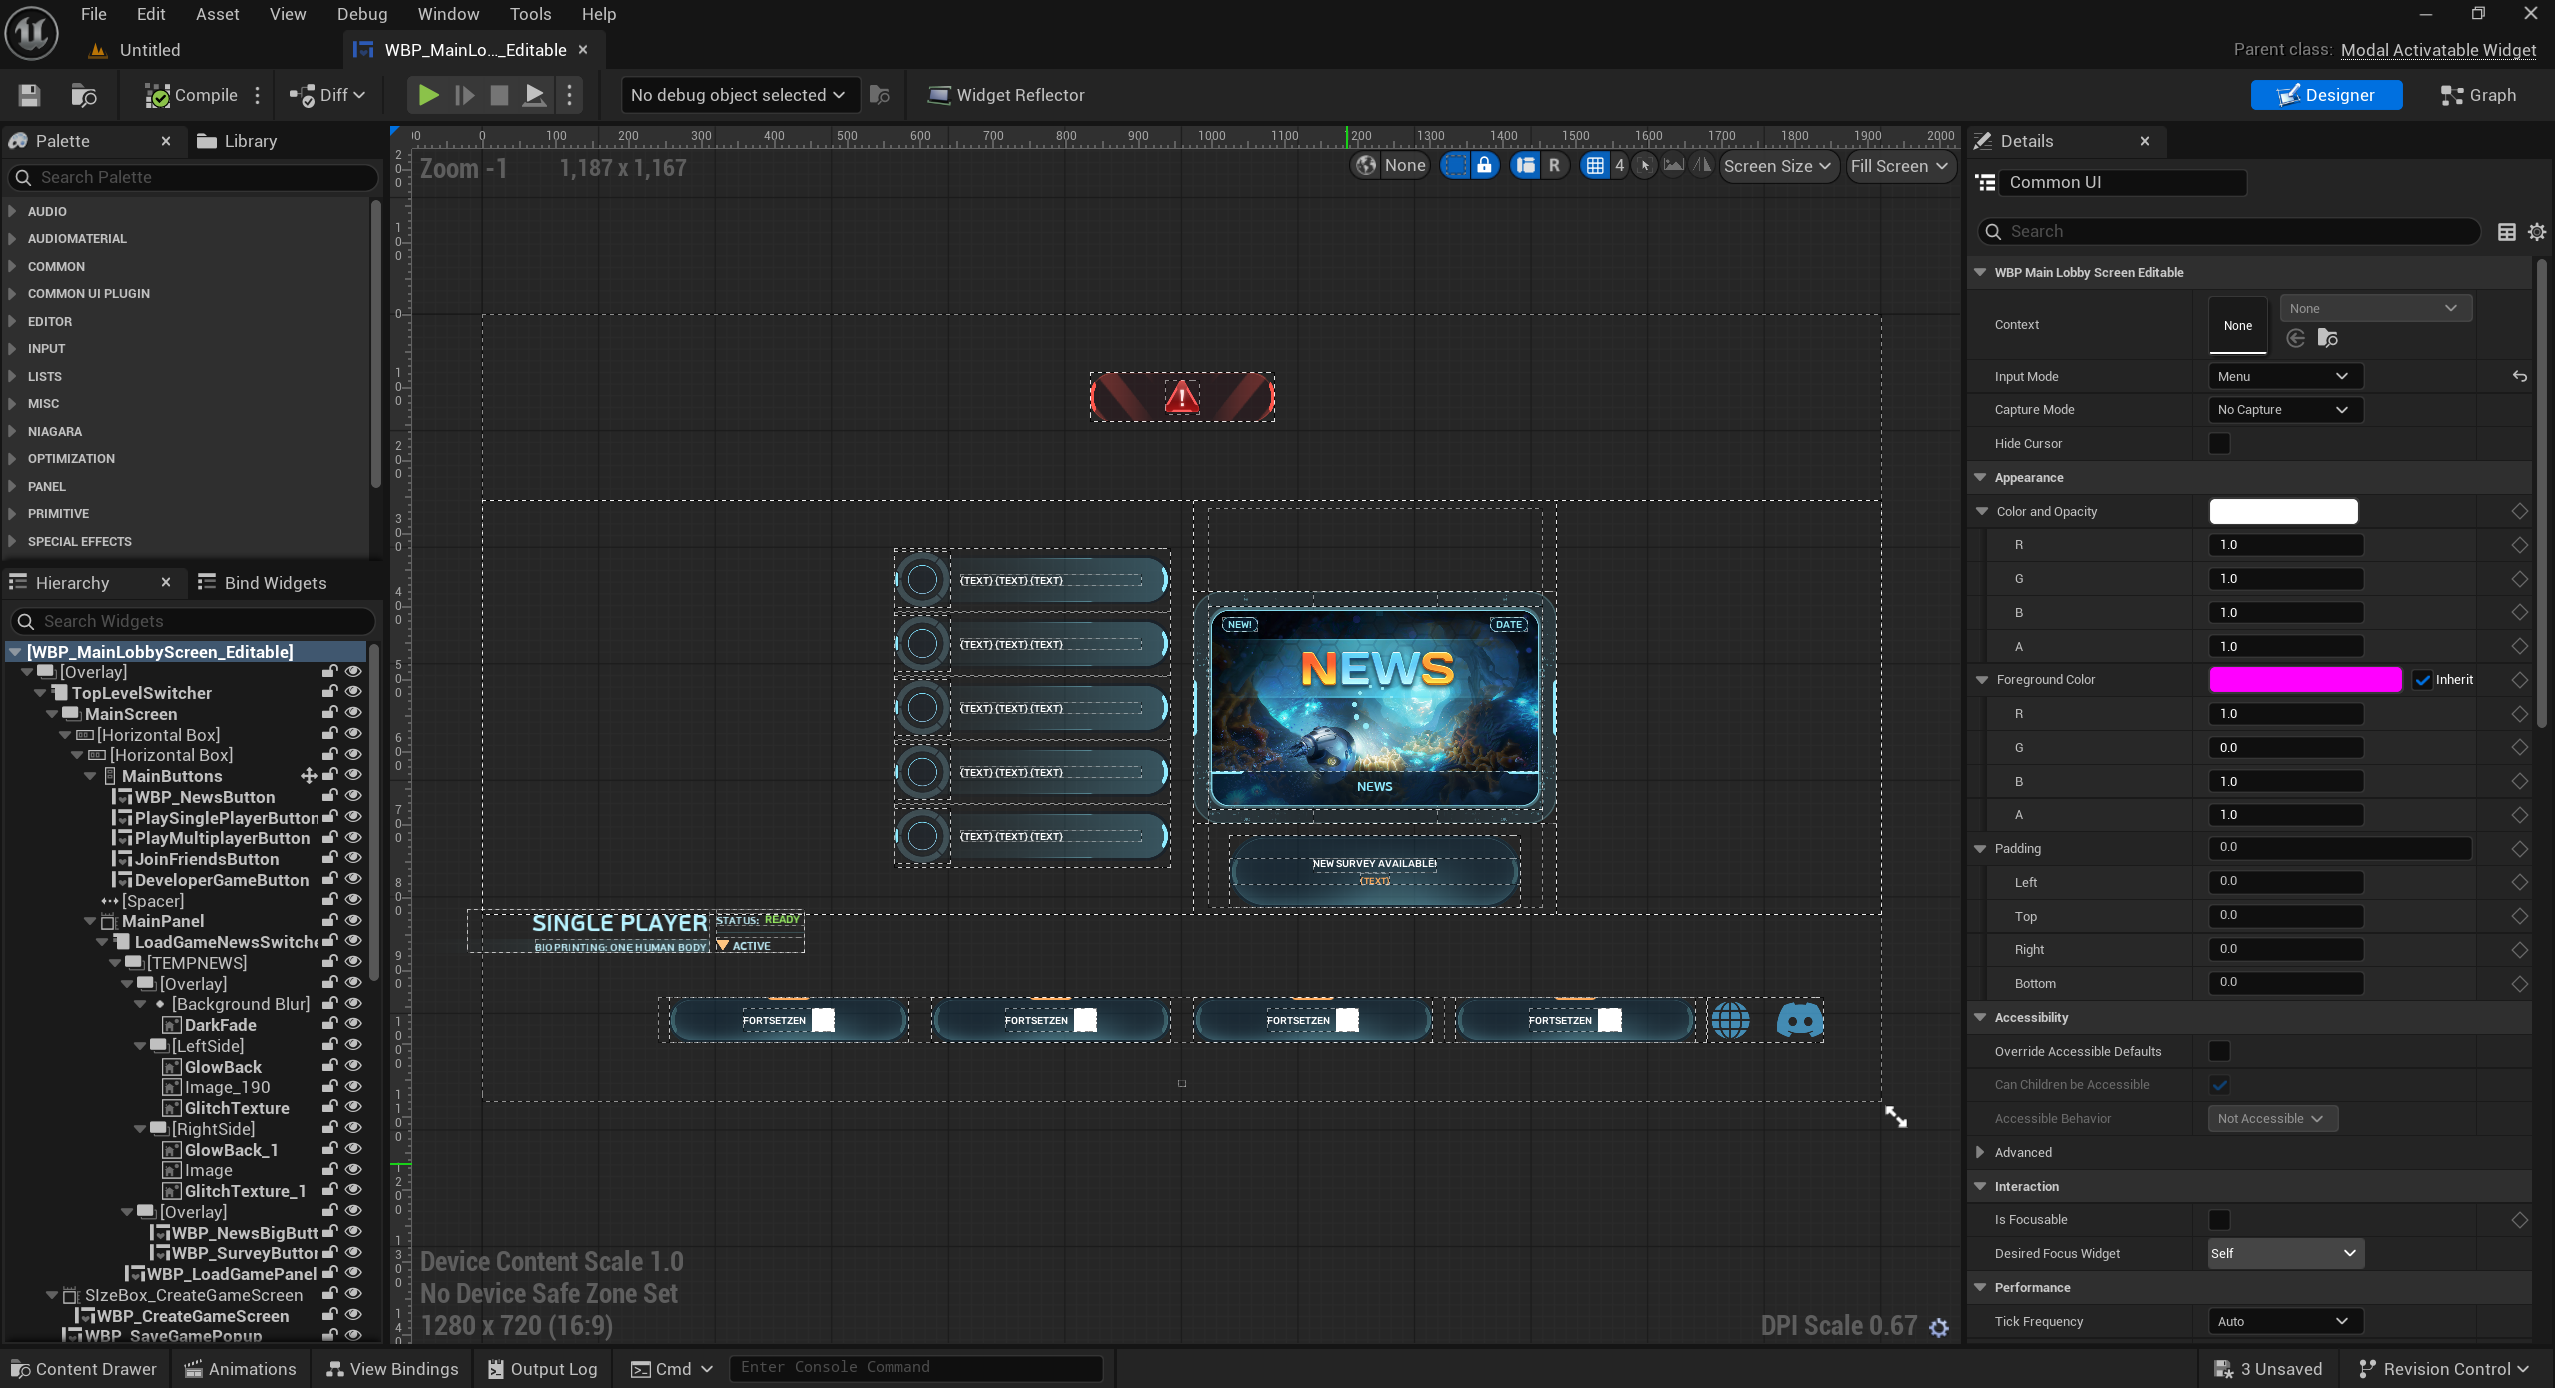Image resolution: width=2555 pixels, height=1388 pixels.
Task: Toggle the Foreground Color Inherit checkbox
Action: [2422, 680]
